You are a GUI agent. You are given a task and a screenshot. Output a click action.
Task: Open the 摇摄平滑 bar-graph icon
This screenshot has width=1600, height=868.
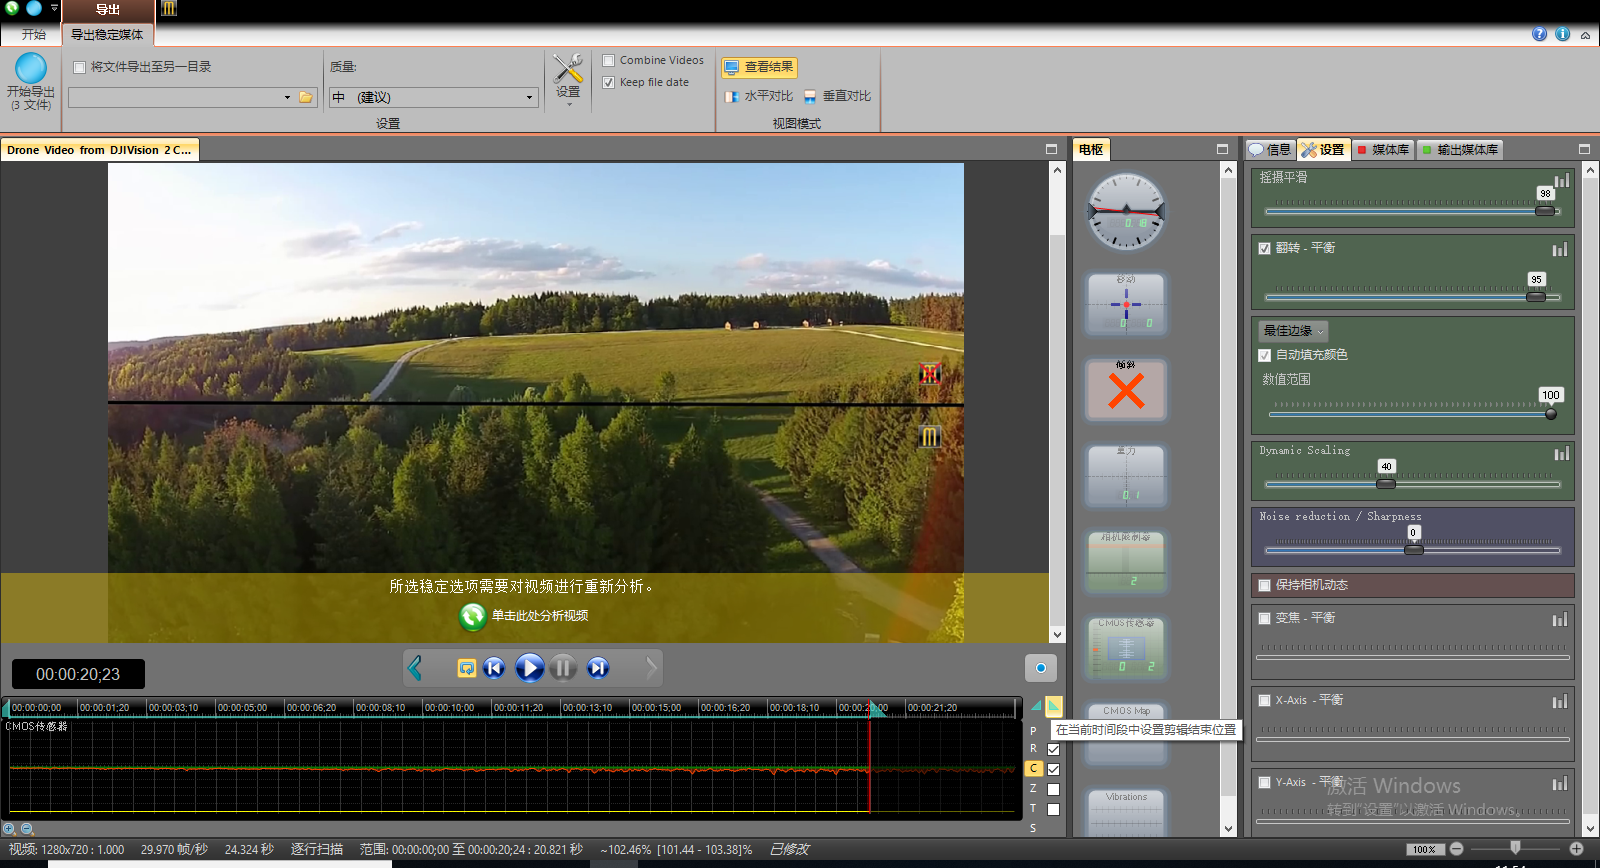1561,180
